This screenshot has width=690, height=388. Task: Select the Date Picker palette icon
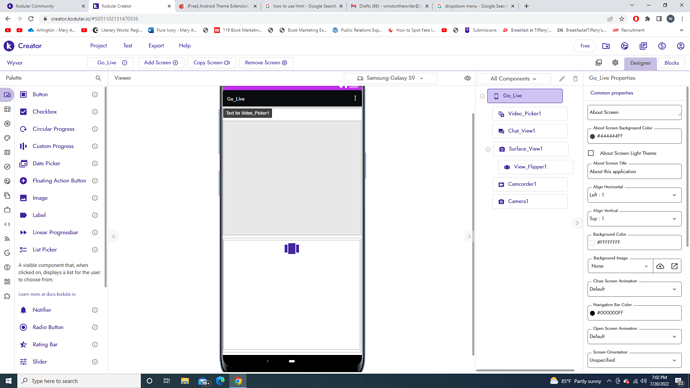(x=23, y=163)
